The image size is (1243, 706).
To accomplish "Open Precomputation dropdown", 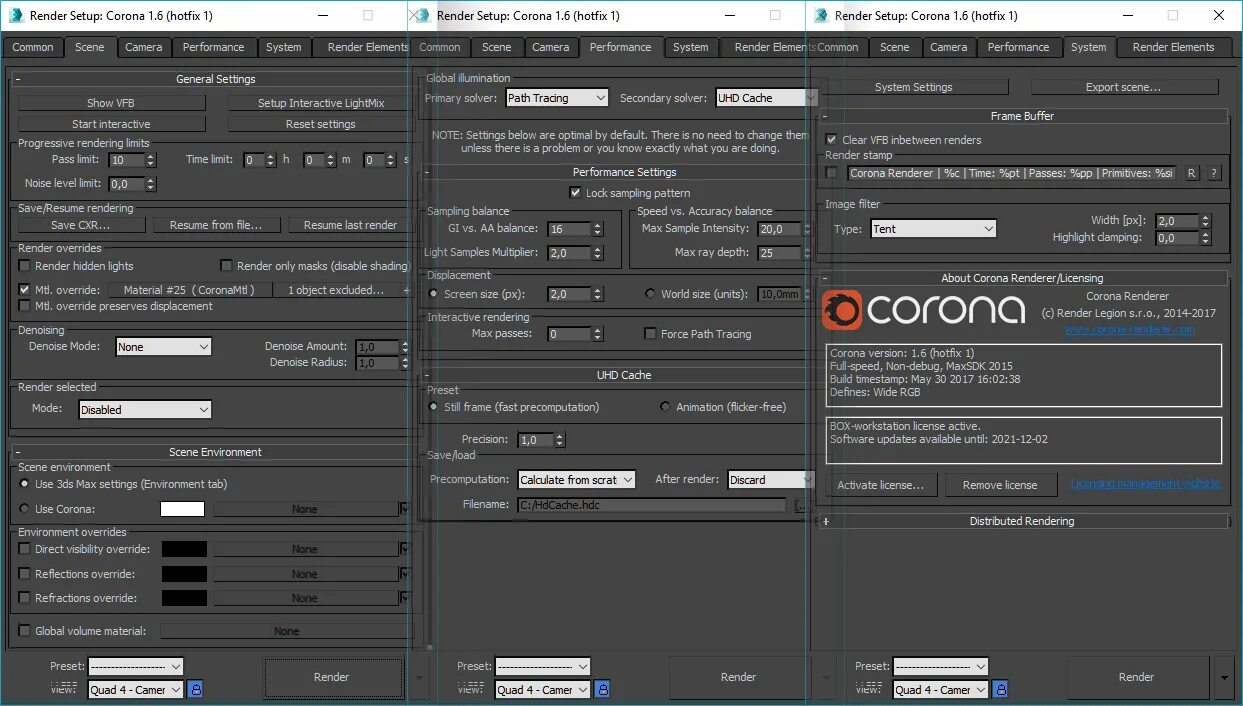I will click(577, 480).
